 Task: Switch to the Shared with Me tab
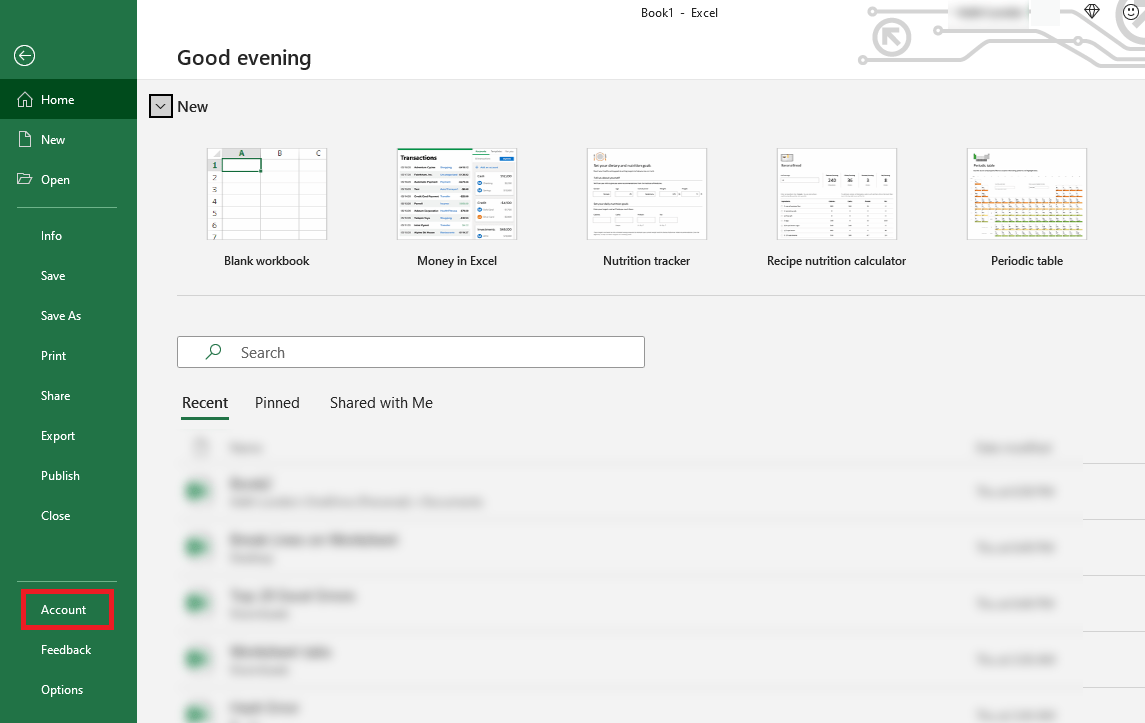click(381, 403)
